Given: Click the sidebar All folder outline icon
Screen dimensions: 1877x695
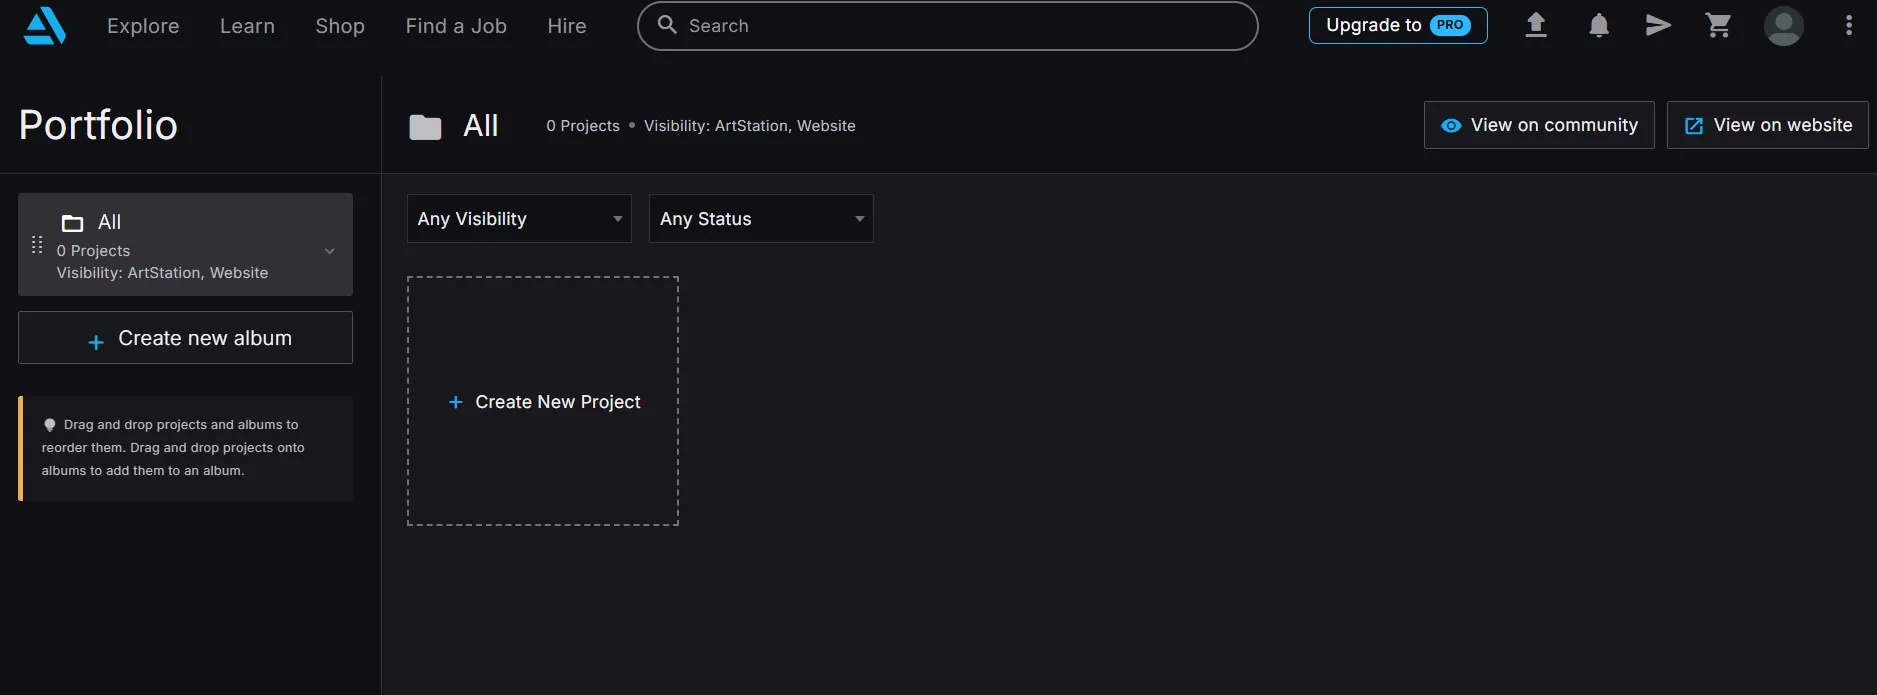Looking at the screenshot, I should [73, 223].
